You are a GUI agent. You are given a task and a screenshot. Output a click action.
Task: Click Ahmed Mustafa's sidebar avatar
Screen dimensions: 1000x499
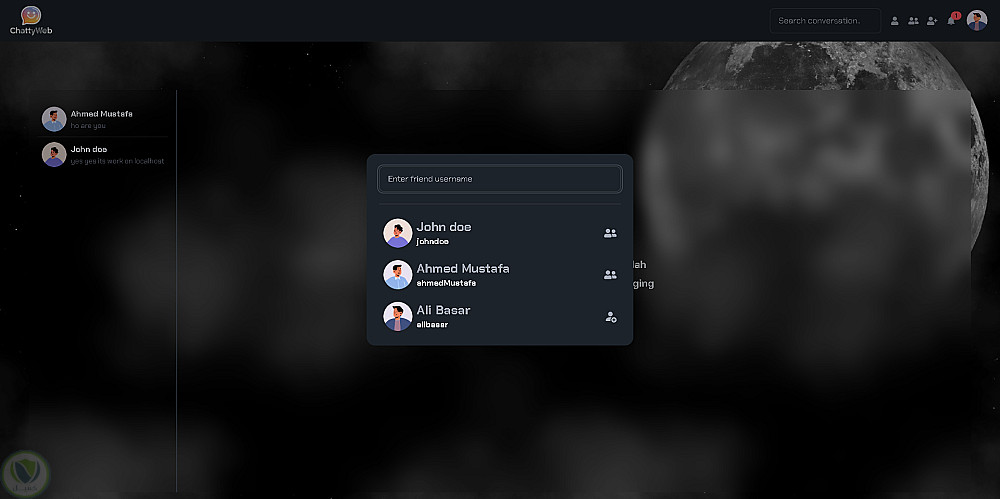[54, 119]
